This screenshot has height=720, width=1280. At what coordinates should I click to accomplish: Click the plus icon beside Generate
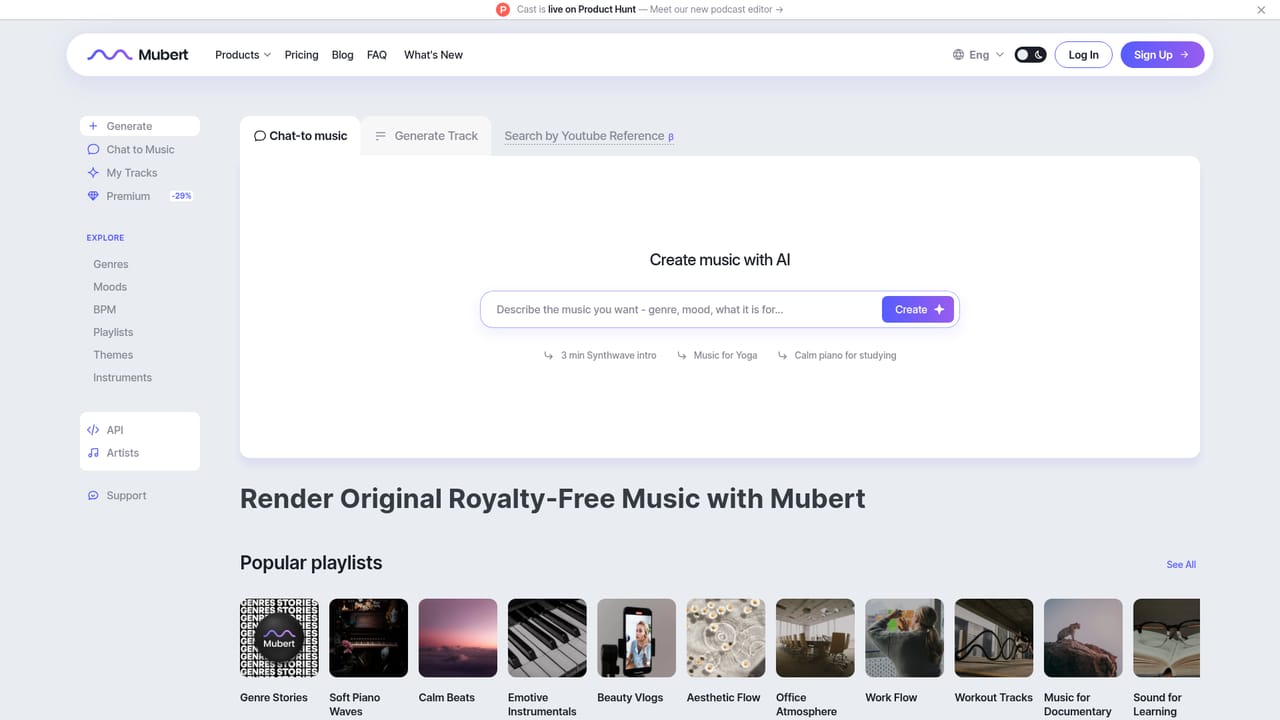[93, 126]
